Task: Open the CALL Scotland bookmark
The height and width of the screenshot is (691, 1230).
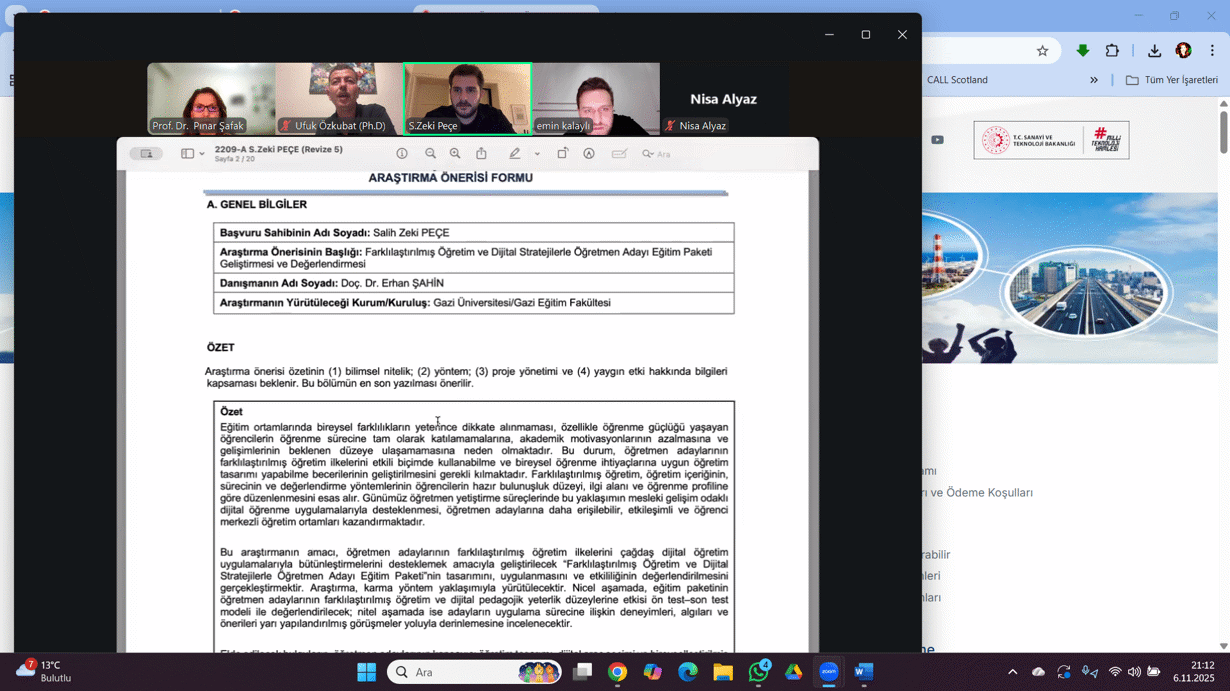Action: (957, 80)
